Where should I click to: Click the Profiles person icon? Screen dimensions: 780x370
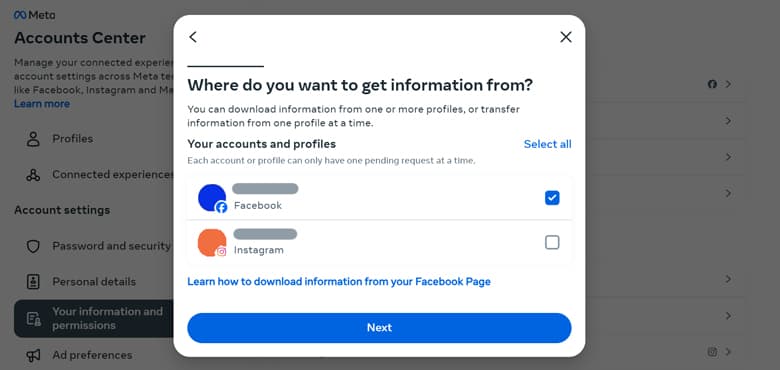tap(33, 139)
